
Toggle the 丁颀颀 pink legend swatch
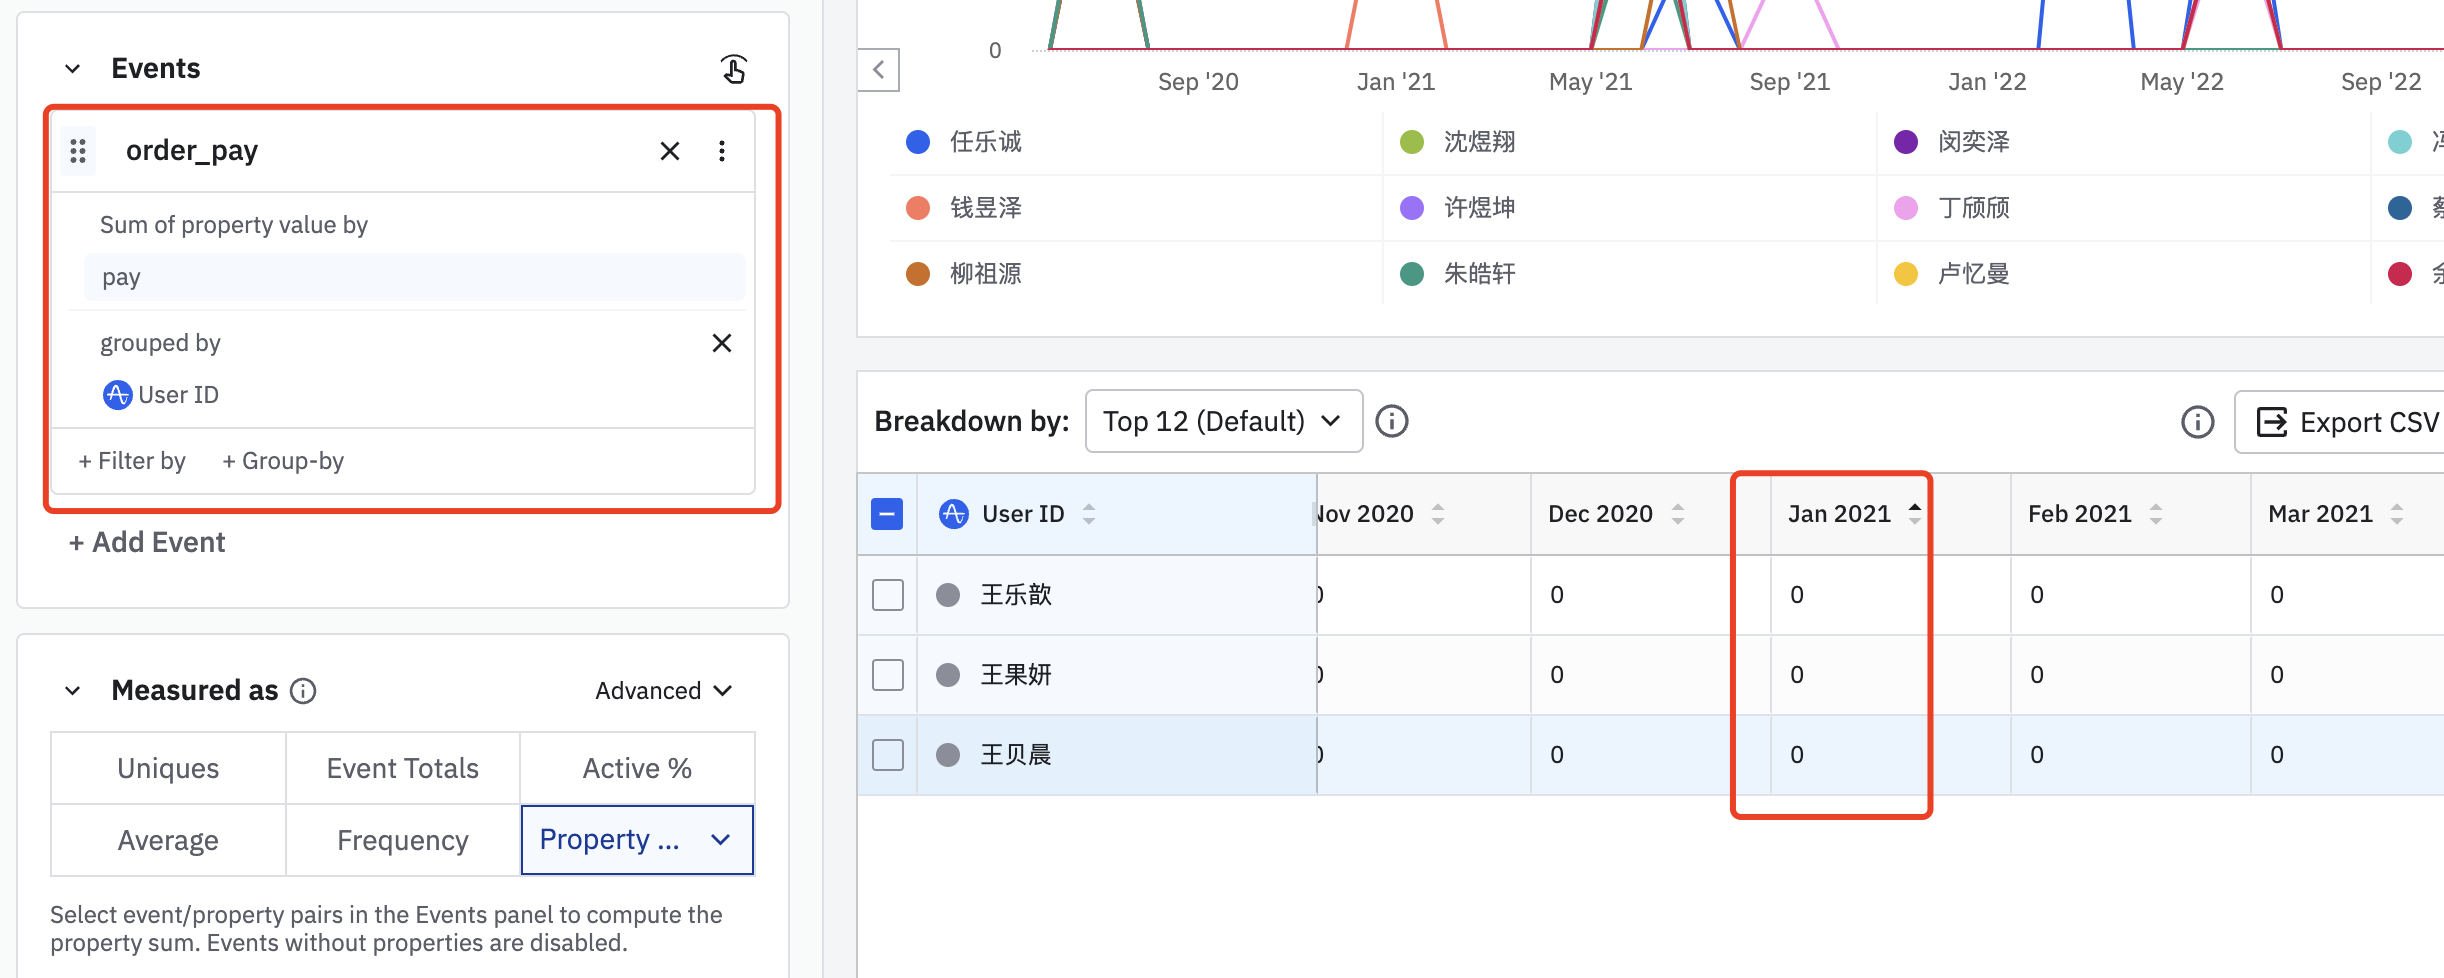[x=1906, y=208]
